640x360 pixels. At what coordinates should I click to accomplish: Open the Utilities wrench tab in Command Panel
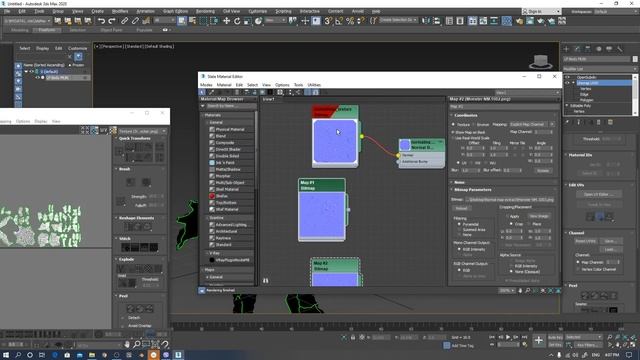click(x=620, y=49)
